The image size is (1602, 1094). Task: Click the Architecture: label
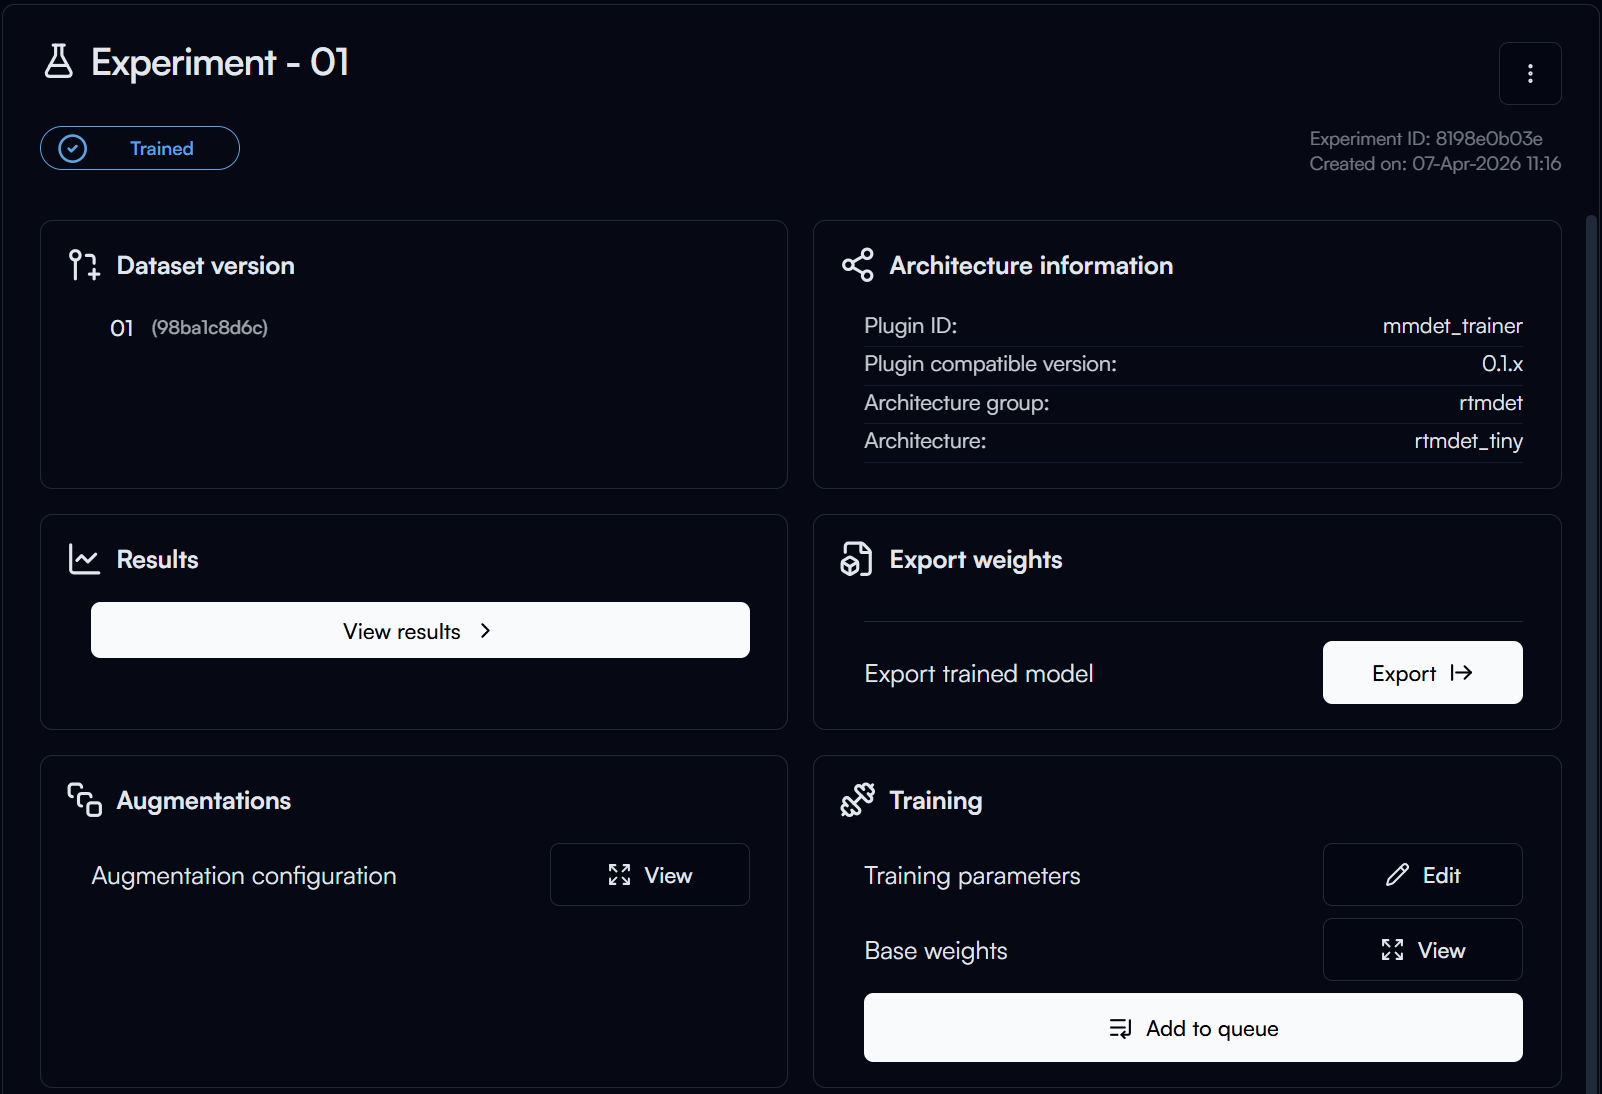[x=925, y=441]
